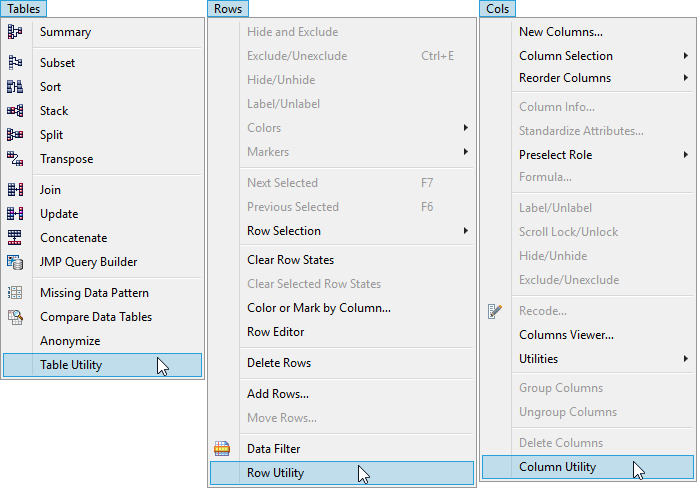Click Color or Mark by Column...
The width and height of the screenshot is (697, 488).
click(x=319, y=308)
